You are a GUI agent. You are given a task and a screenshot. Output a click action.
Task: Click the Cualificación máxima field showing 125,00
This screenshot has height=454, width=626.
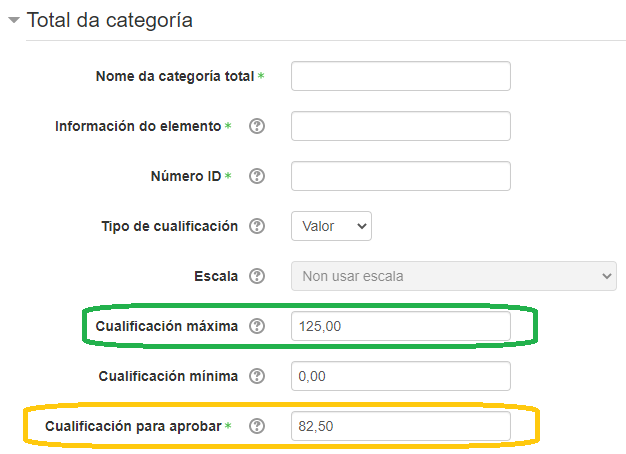coord(400,326)
